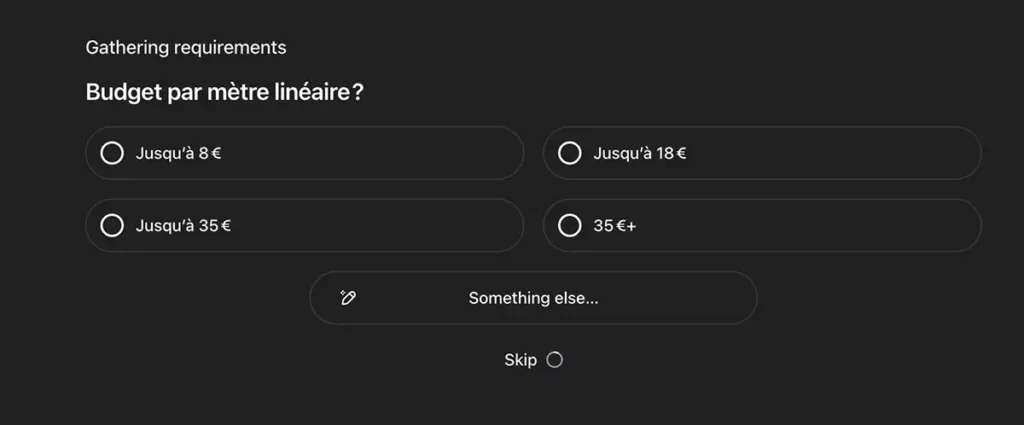Click the "Jusqu'à 18 €" label text

point(639,153)
